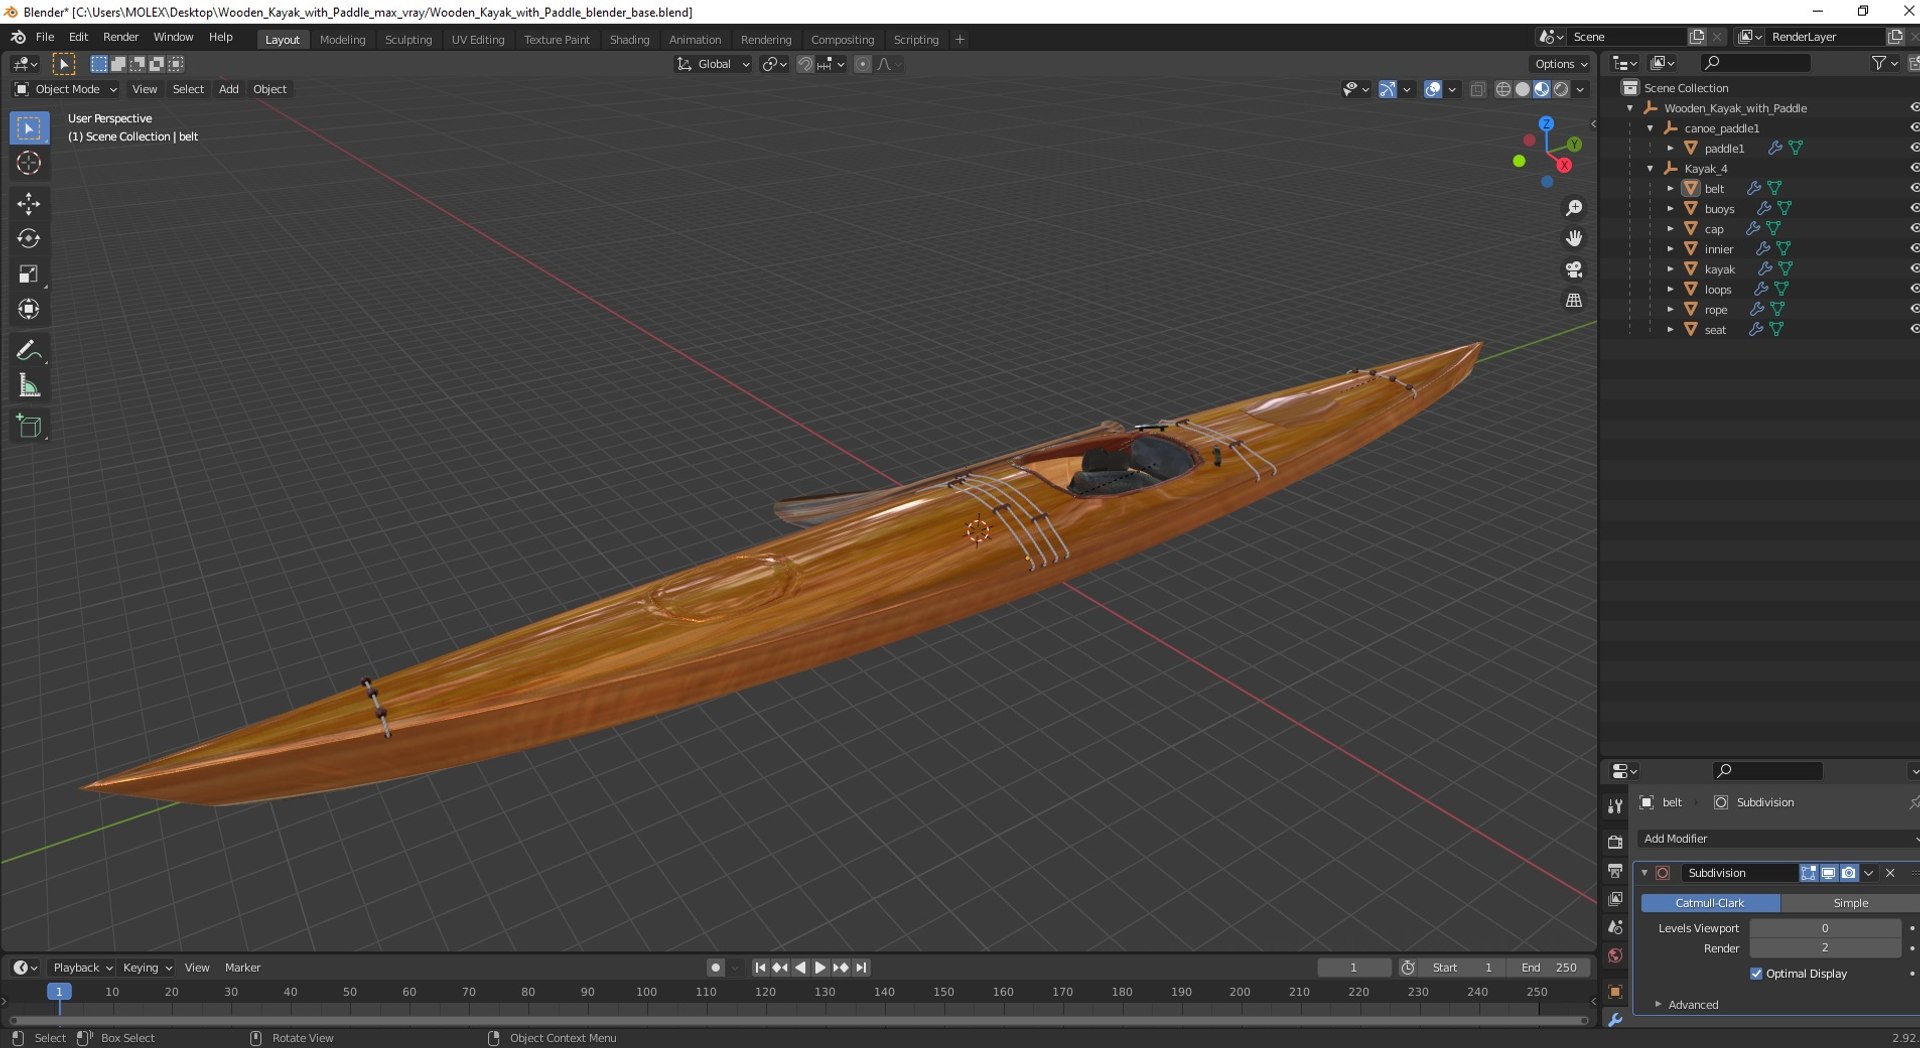Adjust the Render levels value field

[x=1825, y=948]
